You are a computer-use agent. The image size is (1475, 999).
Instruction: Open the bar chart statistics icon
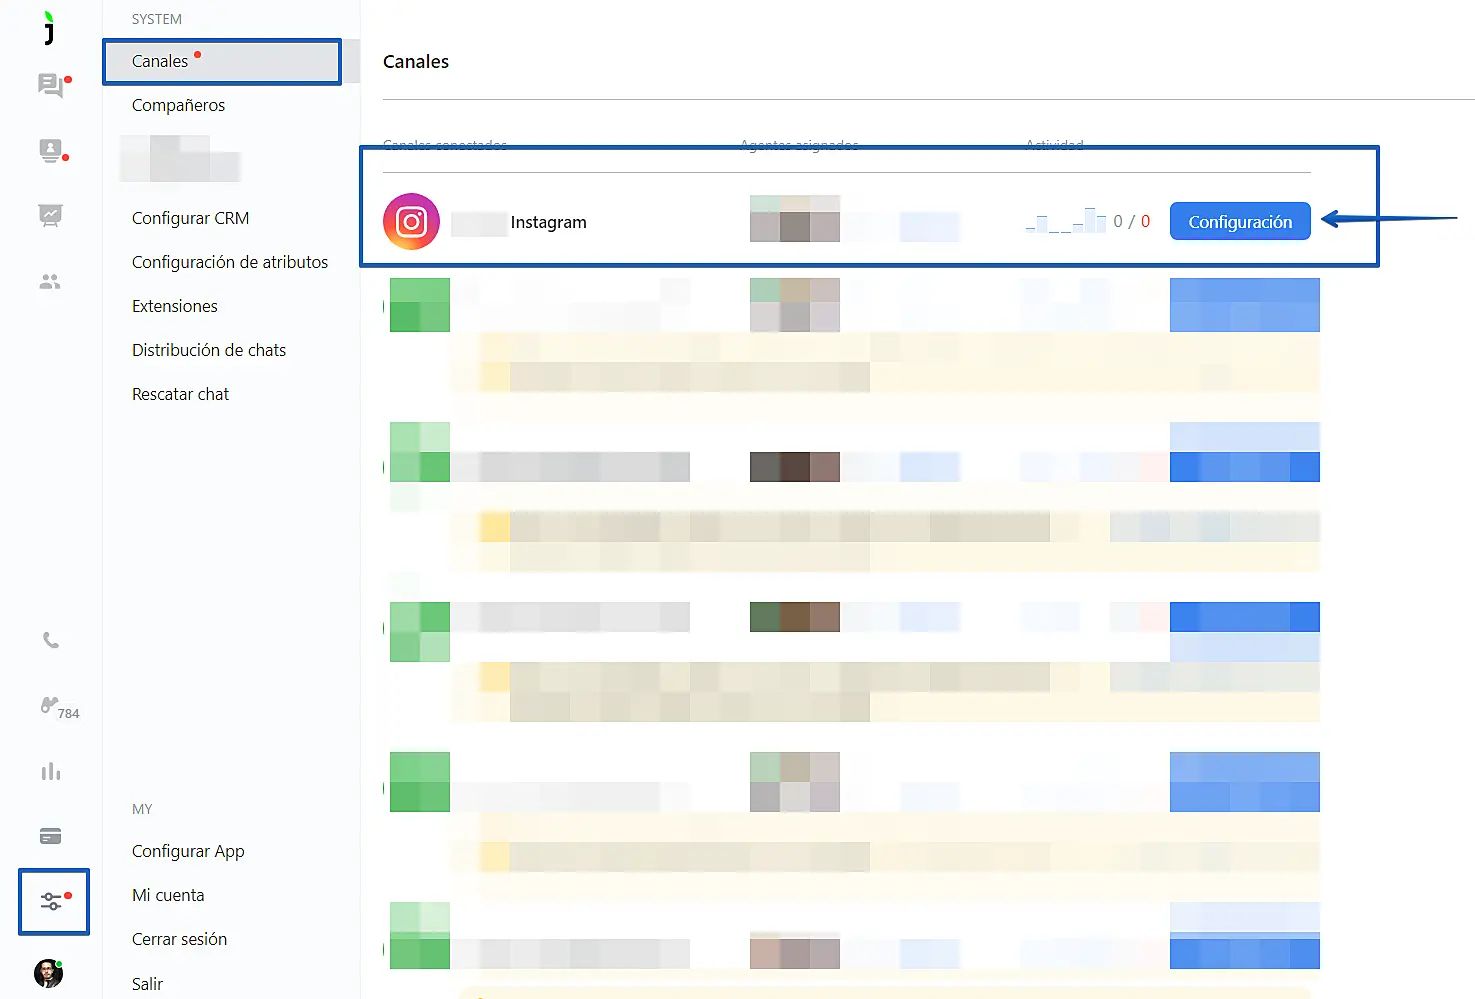[x=51, y=772]
